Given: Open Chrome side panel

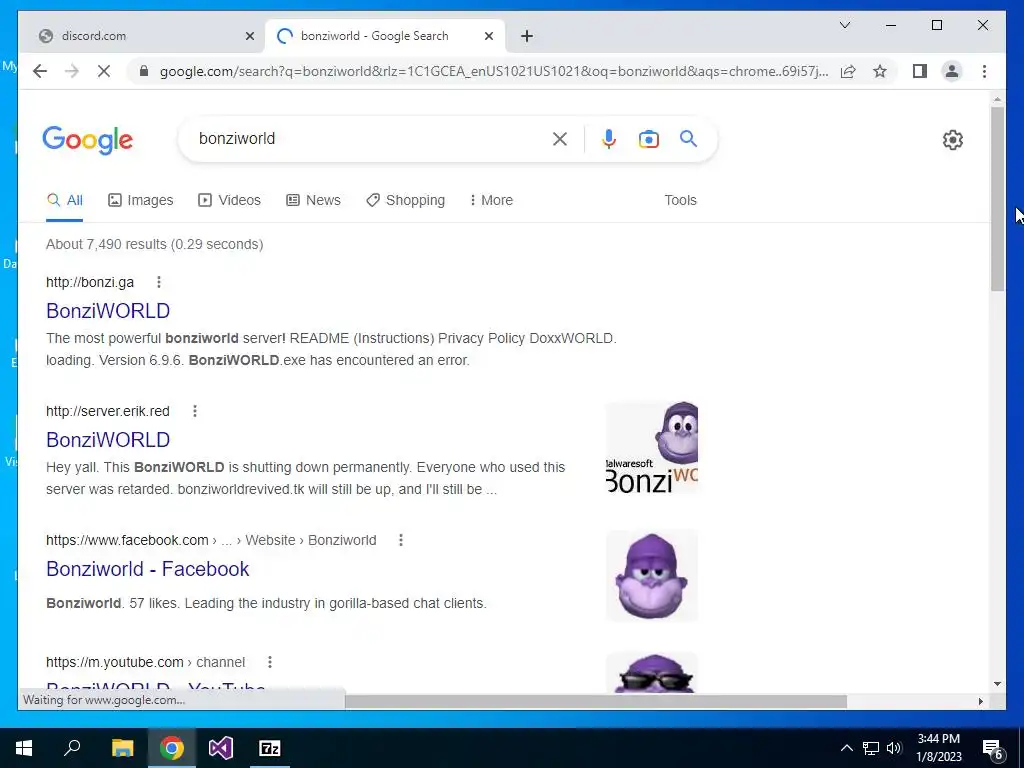Looking at the screenshot, I should (x=920, y=71).
